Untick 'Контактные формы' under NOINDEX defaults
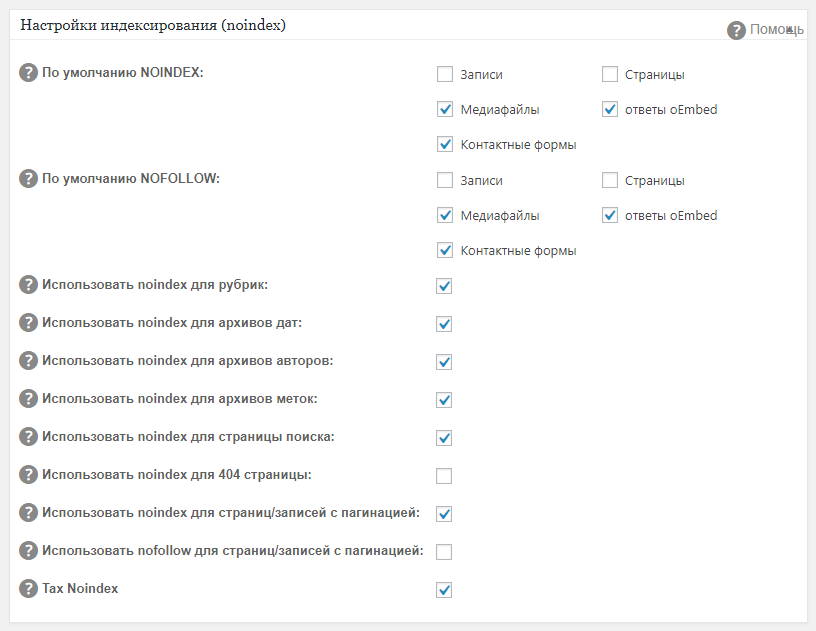This screenshot has width=816, height=631. coord(445,145)
